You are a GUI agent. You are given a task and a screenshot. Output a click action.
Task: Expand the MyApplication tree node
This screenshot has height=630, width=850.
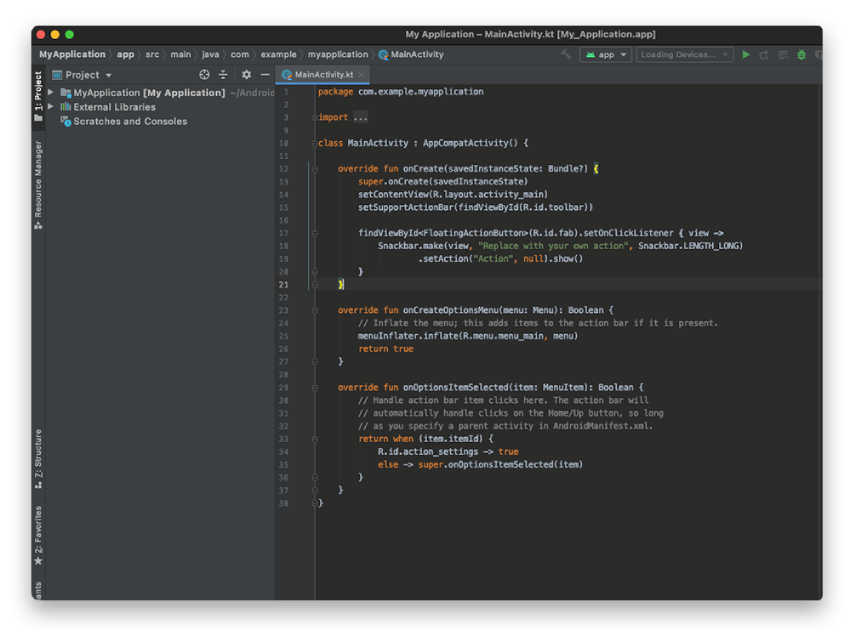[51, 93]
